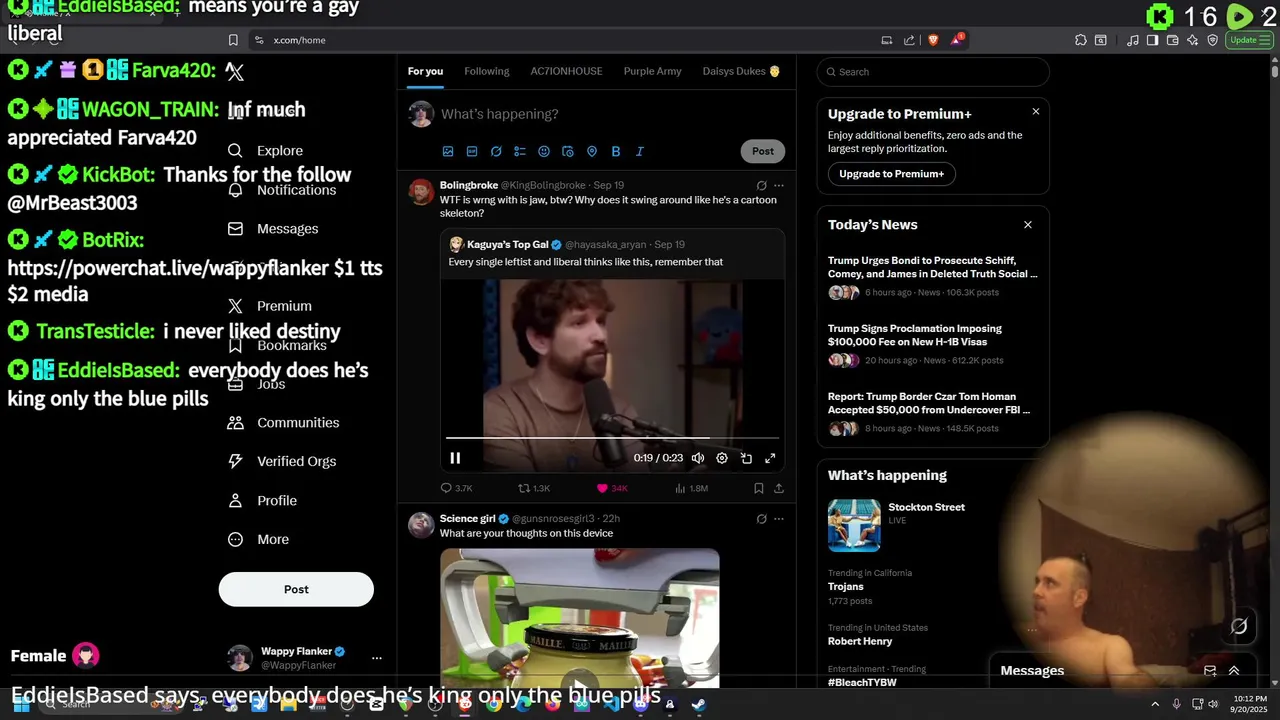Open news about H-1B visa fee
The height and width of the screenshot is (720, 1280).
(x=933, y=344)
